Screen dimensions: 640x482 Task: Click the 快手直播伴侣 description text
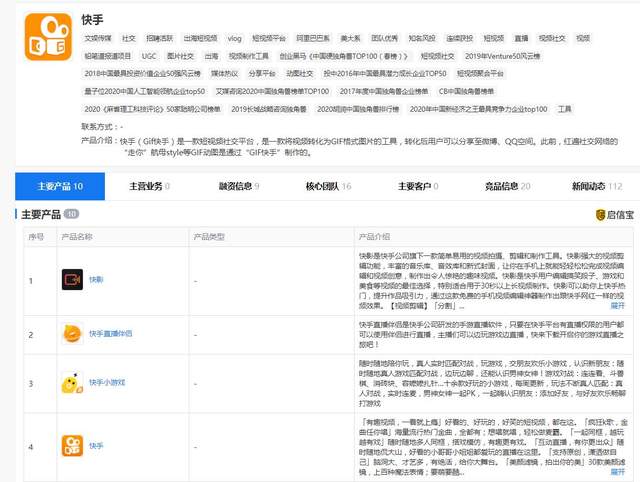click(x=491, y=335)
